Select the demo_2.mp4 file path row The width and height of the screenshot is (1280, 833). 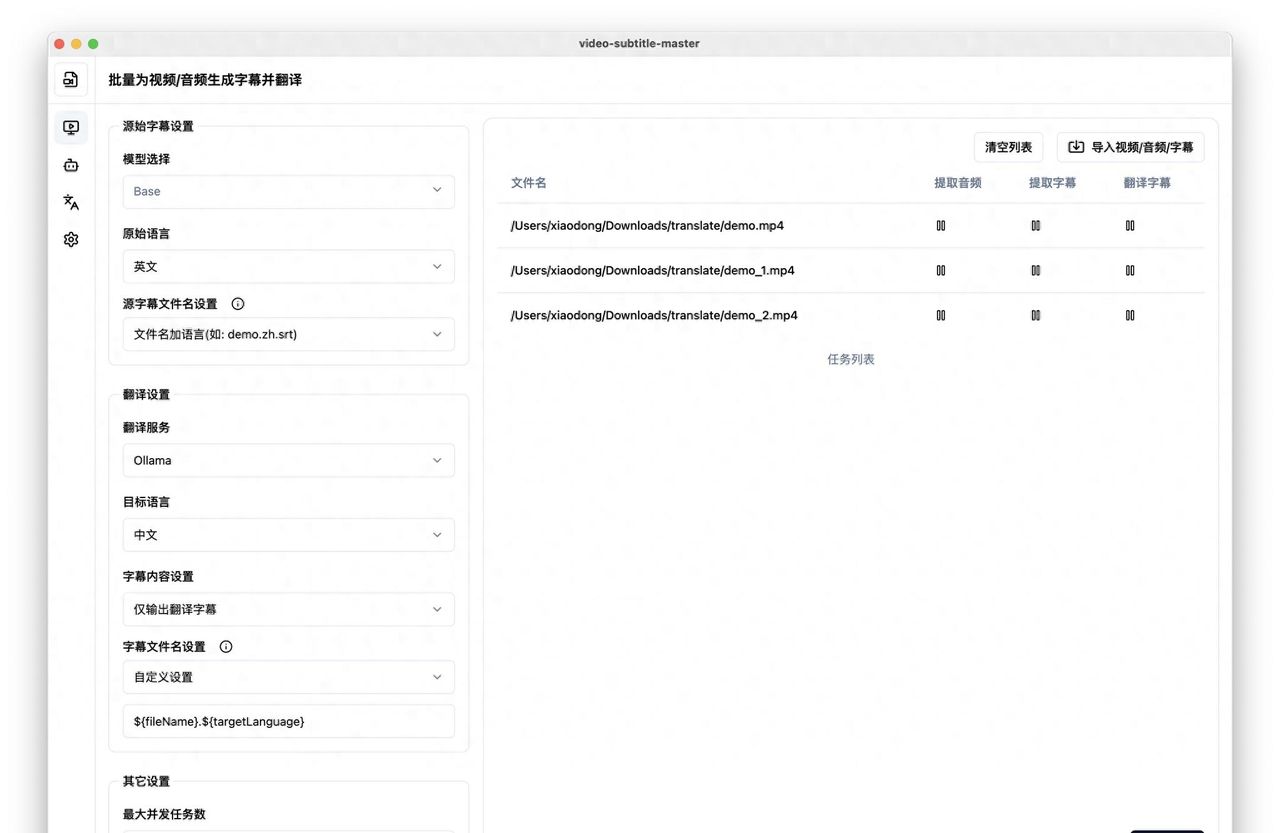click(851, 315)
